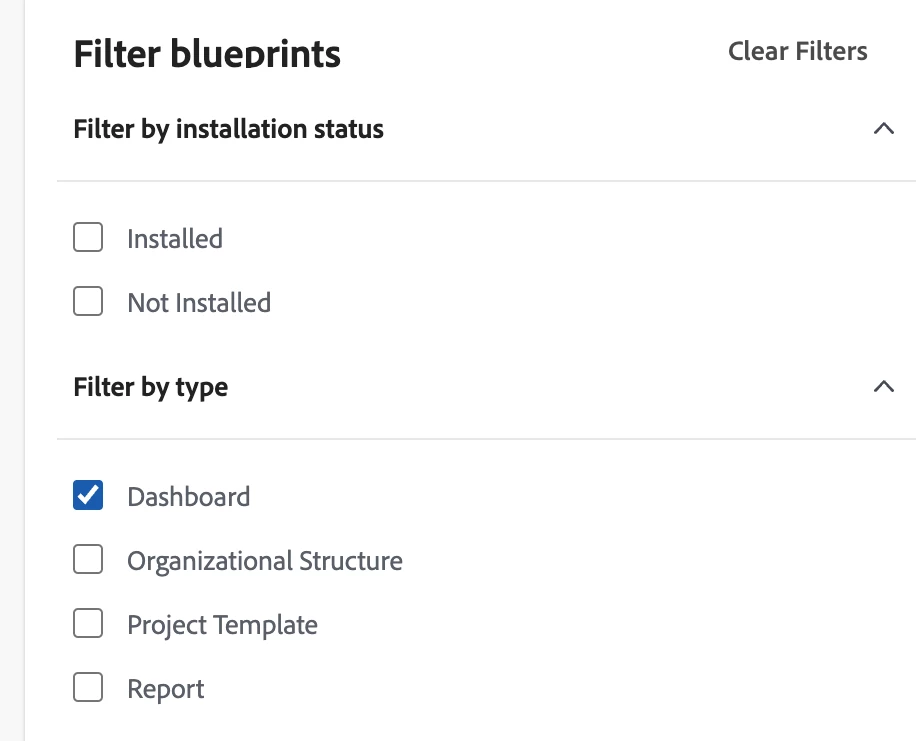Enable the Not Installed checkbox
This screenshot has width=918, height=741.
(88, 302)
